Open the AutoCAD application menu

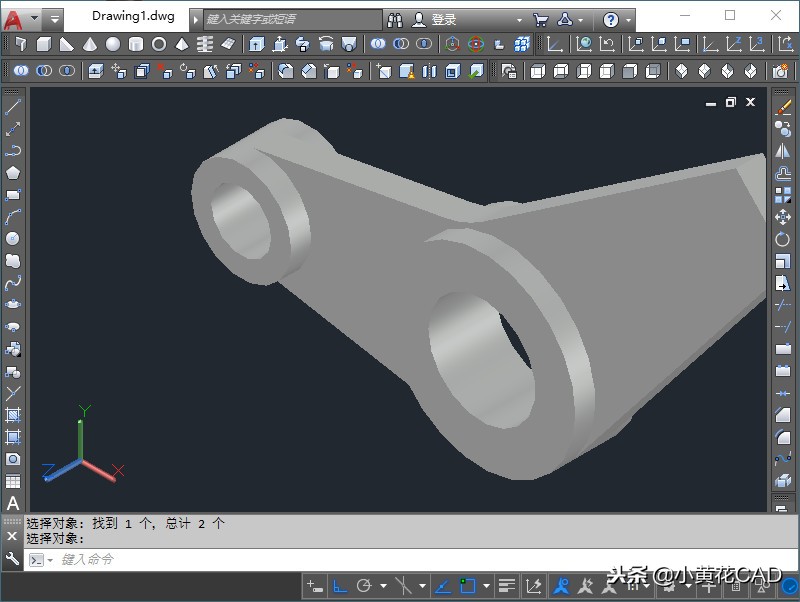click(14, 18)
